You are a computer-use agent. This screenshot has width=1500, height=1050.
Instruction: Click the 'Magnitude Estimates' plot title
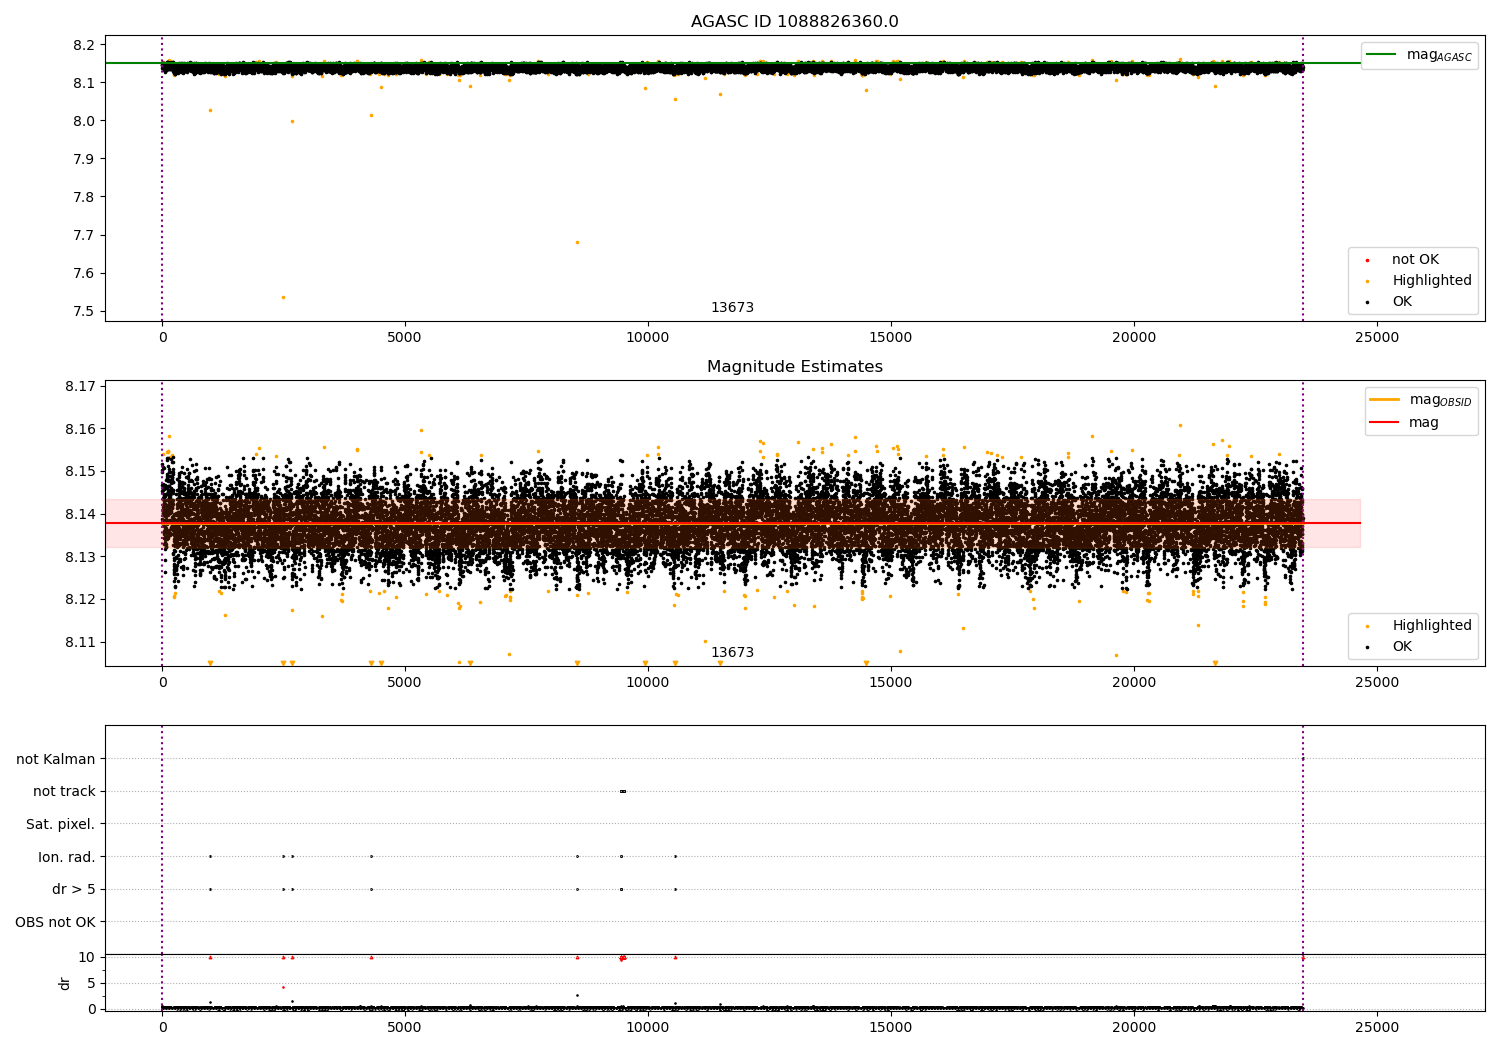[794, 367]
